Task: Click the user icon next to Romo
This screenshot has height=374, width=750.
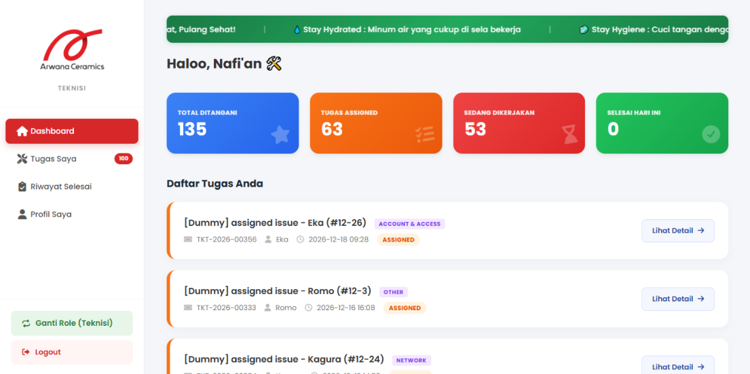Action: (x=268, y=308)
